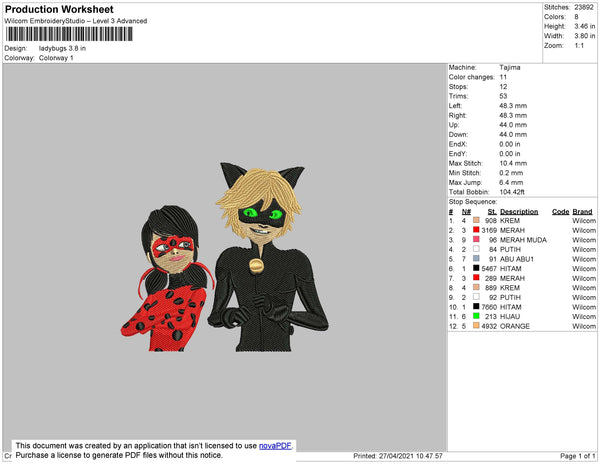Click the 'N#' column header

pyautogui.click(x=466, y=212)
